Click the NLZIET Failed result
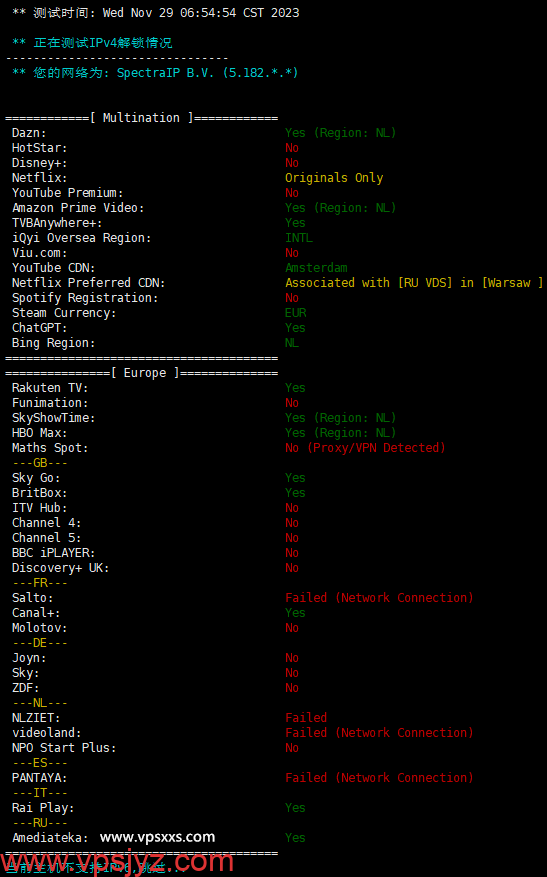The width and height of the screenshot is (547, 877). pos(306,718)
